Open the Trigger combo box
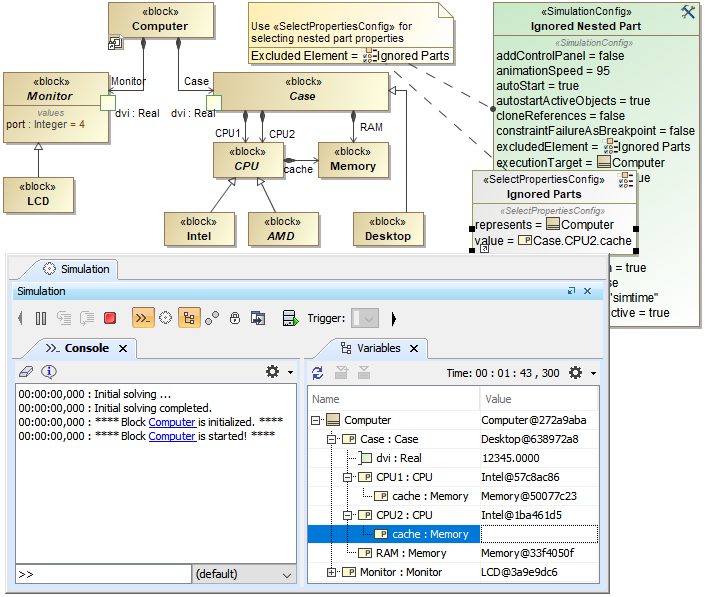 pyautogui.click(x=366, y=318)
